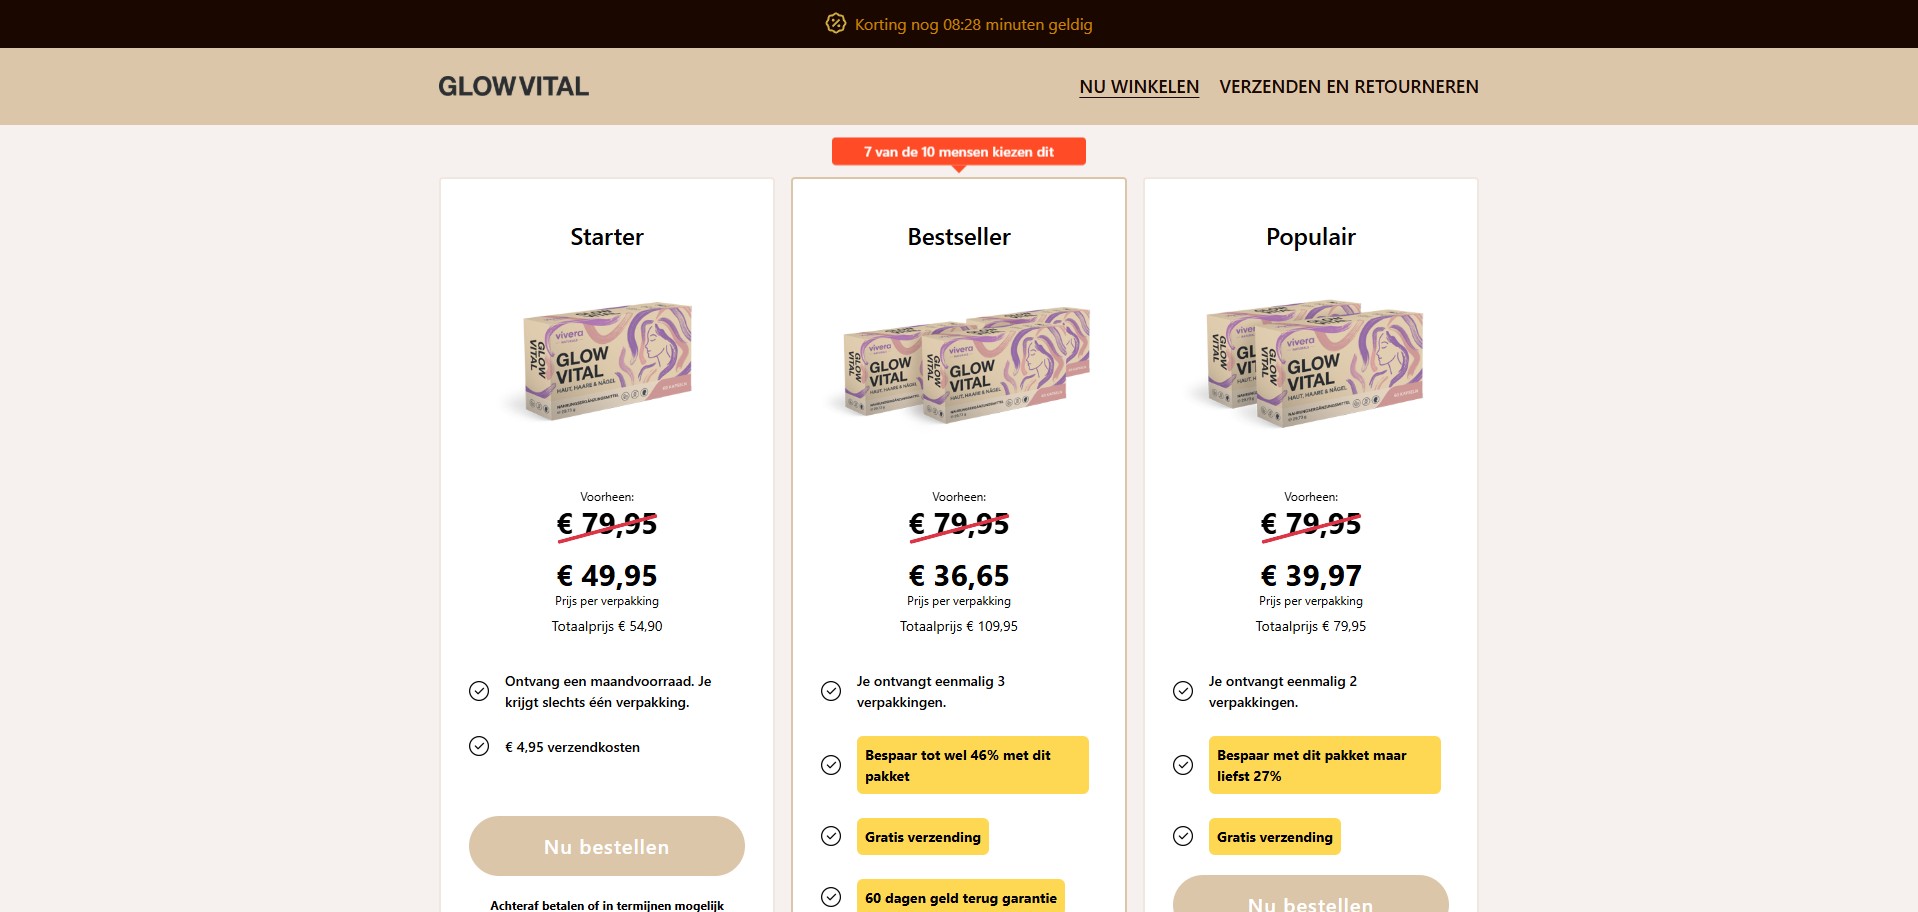Screen dimensions: 1918x912
Task: Click the Bestseller three-box product image
Action: 959,364
